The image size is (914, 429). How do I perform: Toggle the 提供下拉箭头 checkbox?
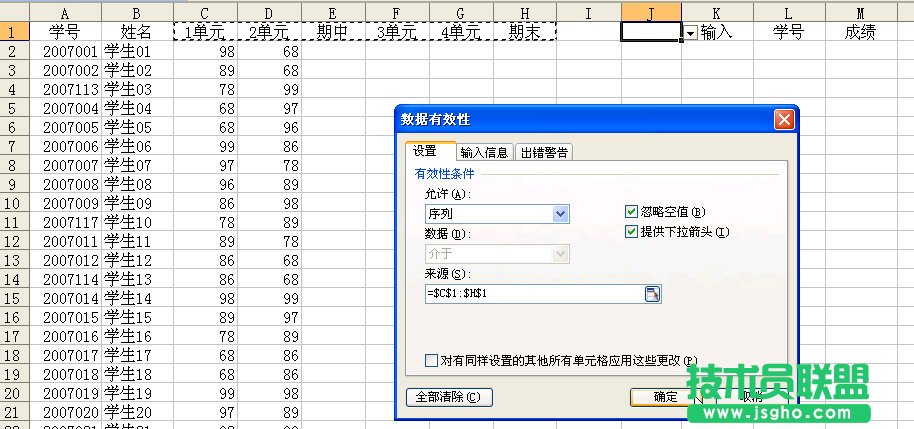pyautogui.click(x=631, y=232)
